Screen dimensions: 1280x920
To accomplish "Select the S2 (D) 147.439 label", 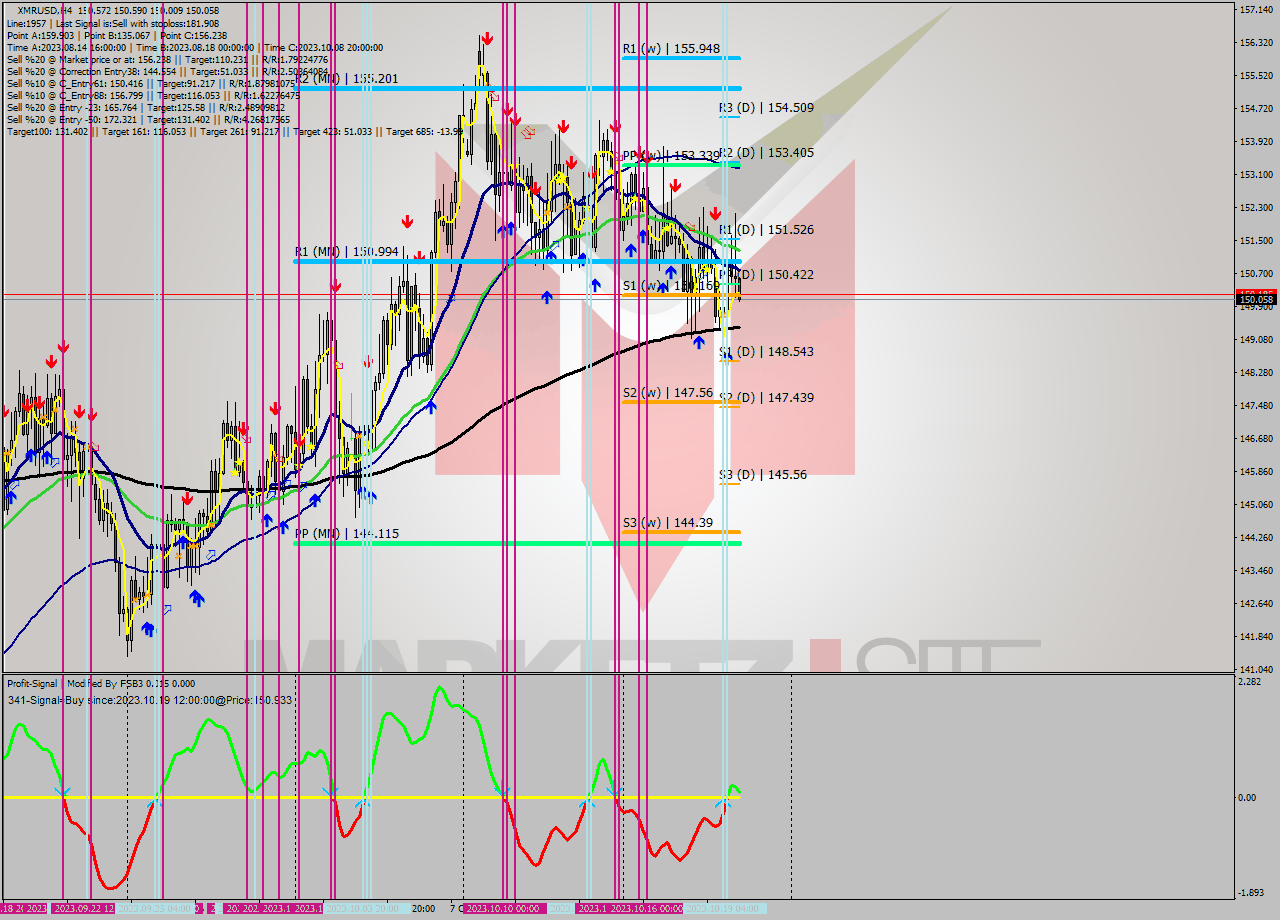I will [766, 397].
